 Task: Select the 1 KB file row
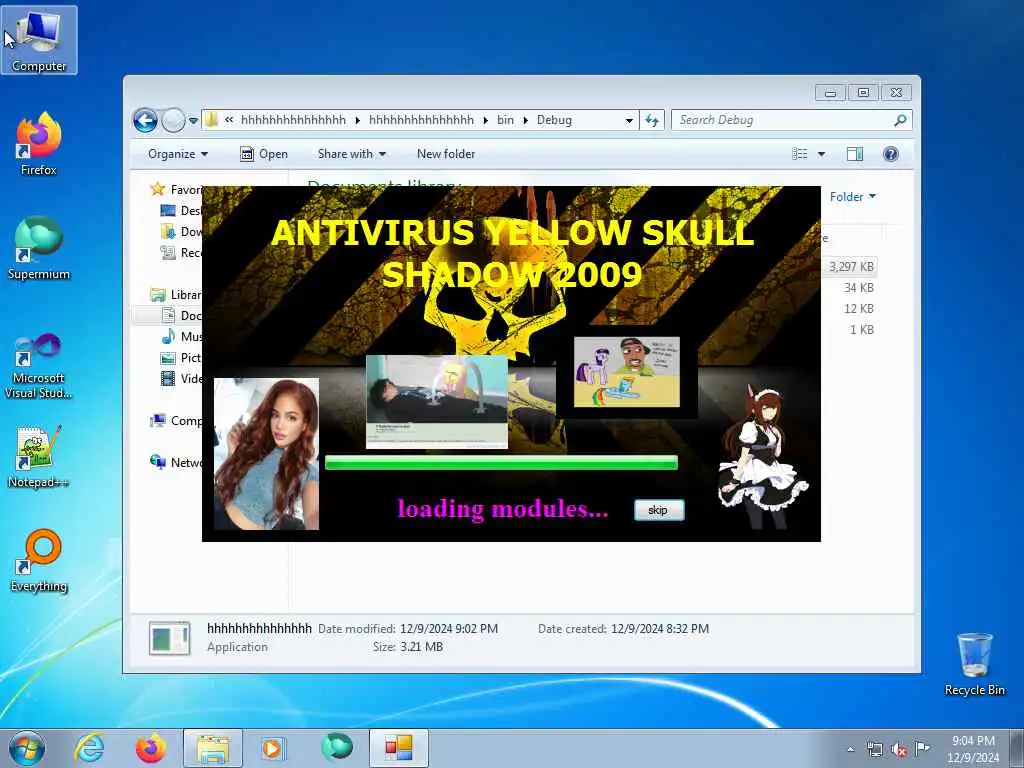click(861, 330)
